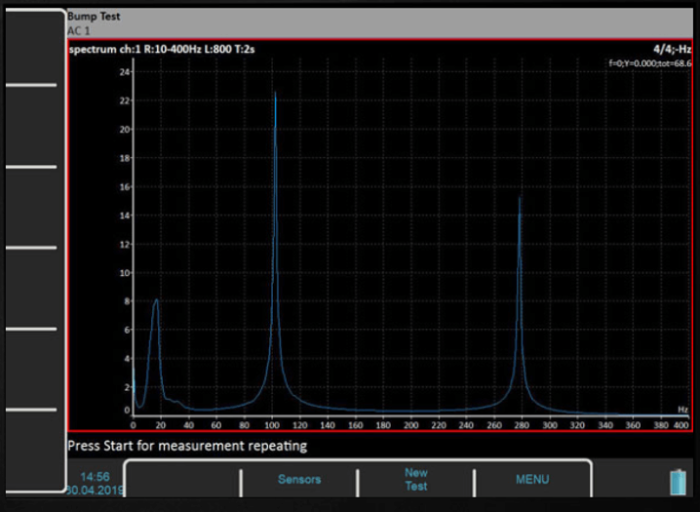Viewport: 700px width, 512px height.
Task: Start a New Test
Action: coord(416,479)
